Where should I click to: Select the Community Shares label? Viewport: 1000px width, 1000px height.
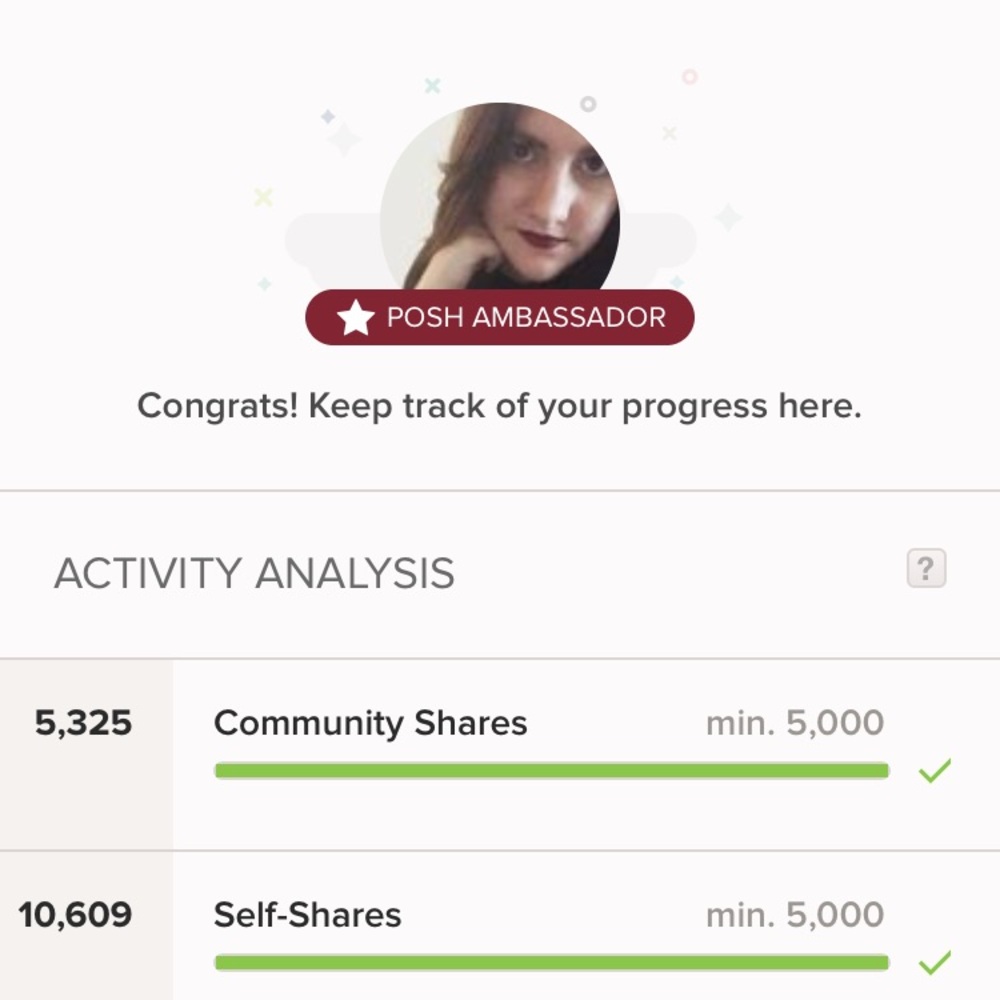pyautogui.click(x=370, y=723)
